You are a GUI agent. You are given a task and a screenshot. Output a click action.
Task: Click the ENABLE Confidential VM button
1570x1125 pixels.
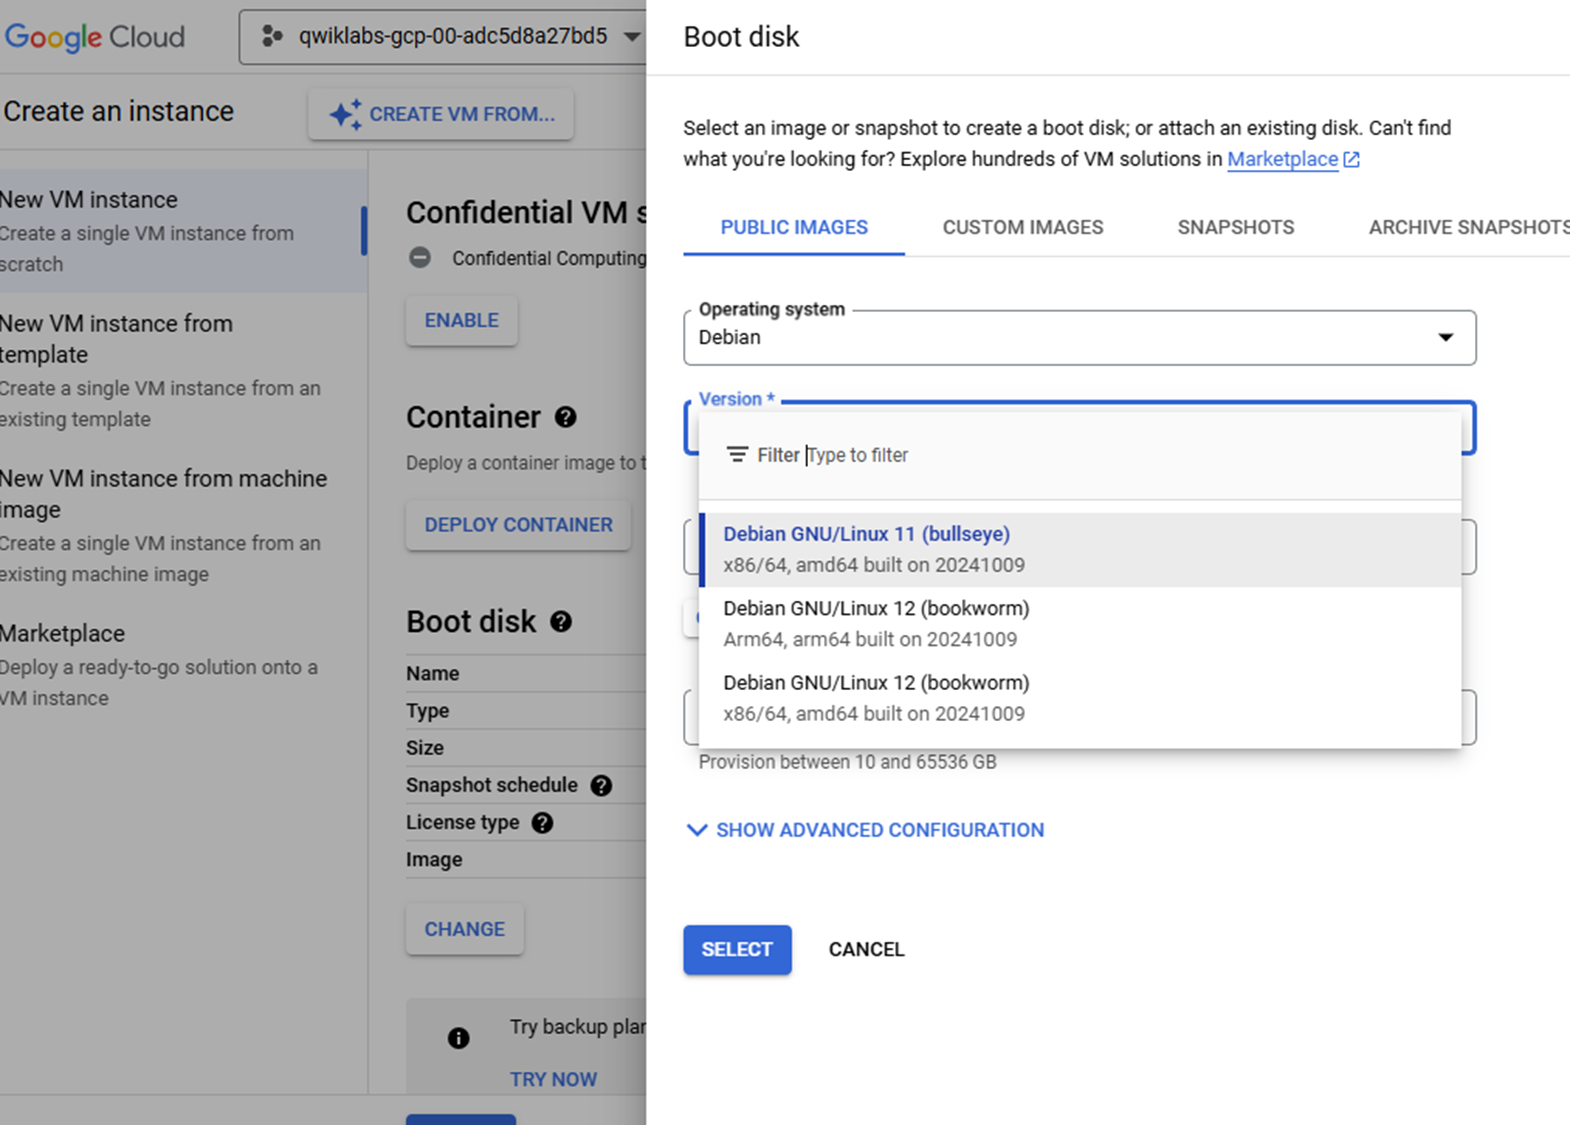(x=461, y=320)
